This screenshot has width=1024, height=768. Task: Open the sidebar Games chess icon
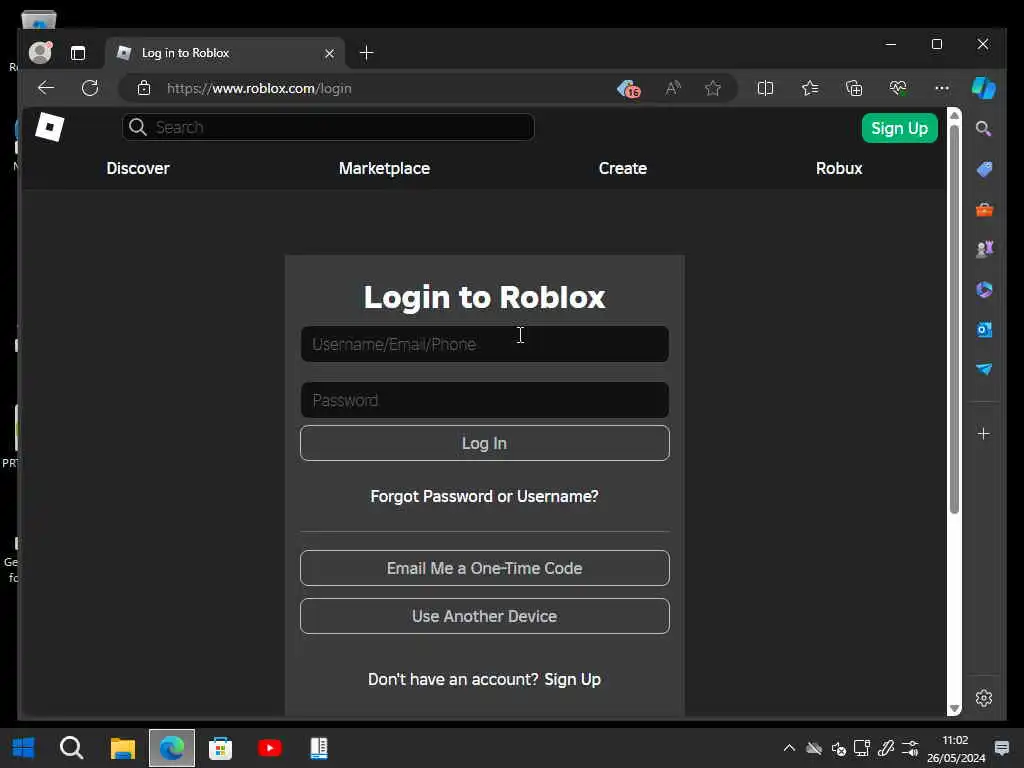pyautogui.click(x=984, y=249)
